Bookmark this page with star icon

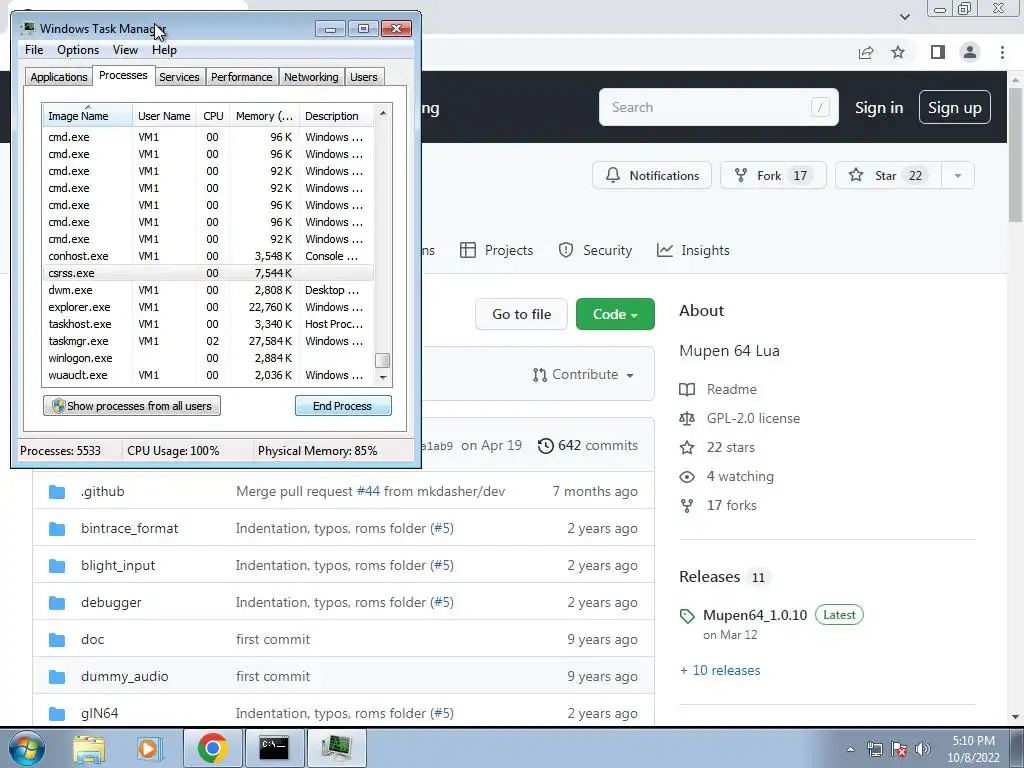coord(898,52)
